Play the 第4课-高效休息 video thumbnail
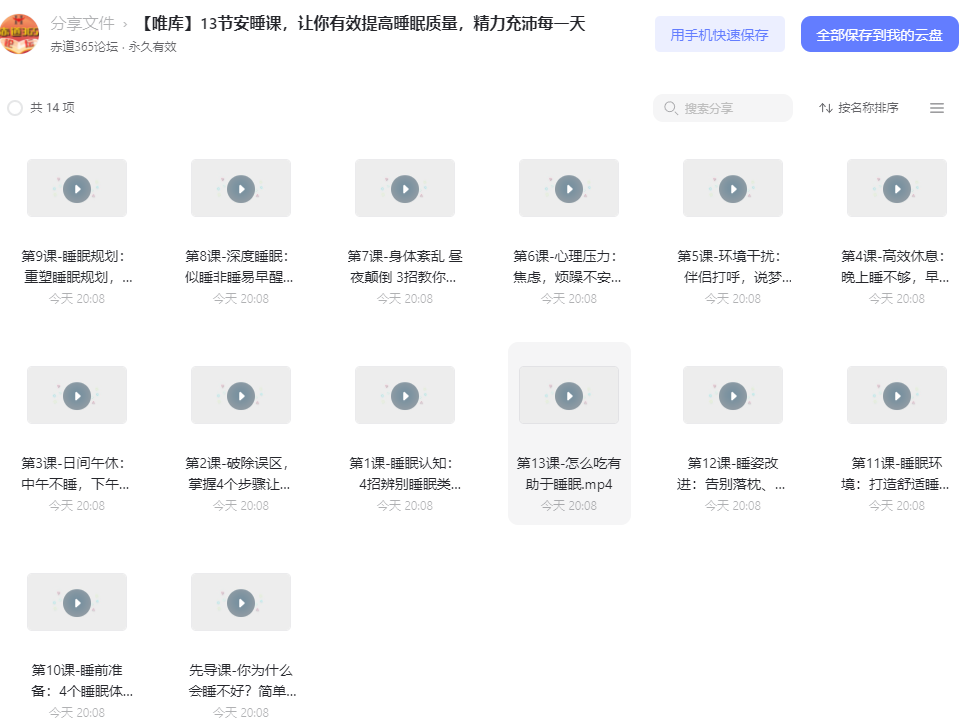The image size is (963, 723). (x=897, y=188)
